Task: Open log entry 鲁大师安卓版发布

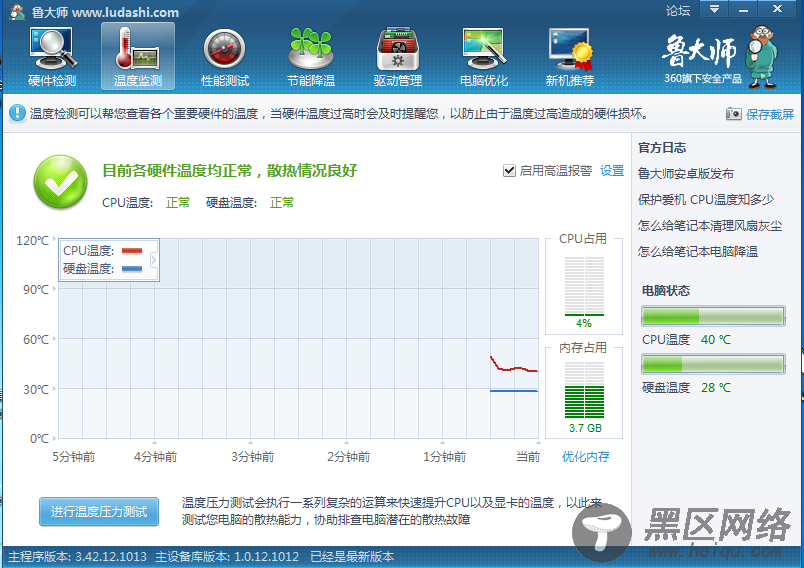Action: pos(686,174)
